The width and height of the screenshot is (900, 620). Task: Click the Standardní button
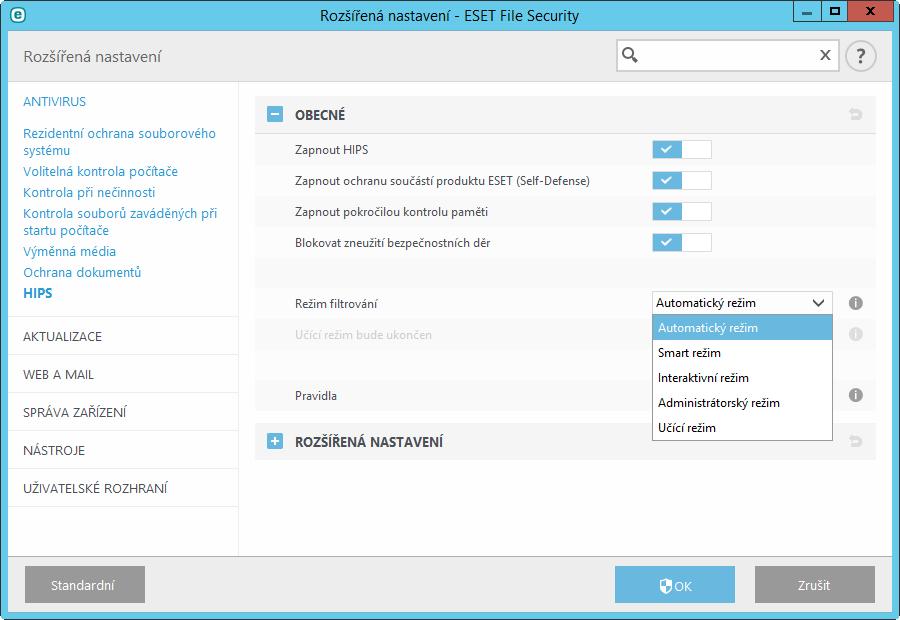pyautogui.click(x=85, y=584)
